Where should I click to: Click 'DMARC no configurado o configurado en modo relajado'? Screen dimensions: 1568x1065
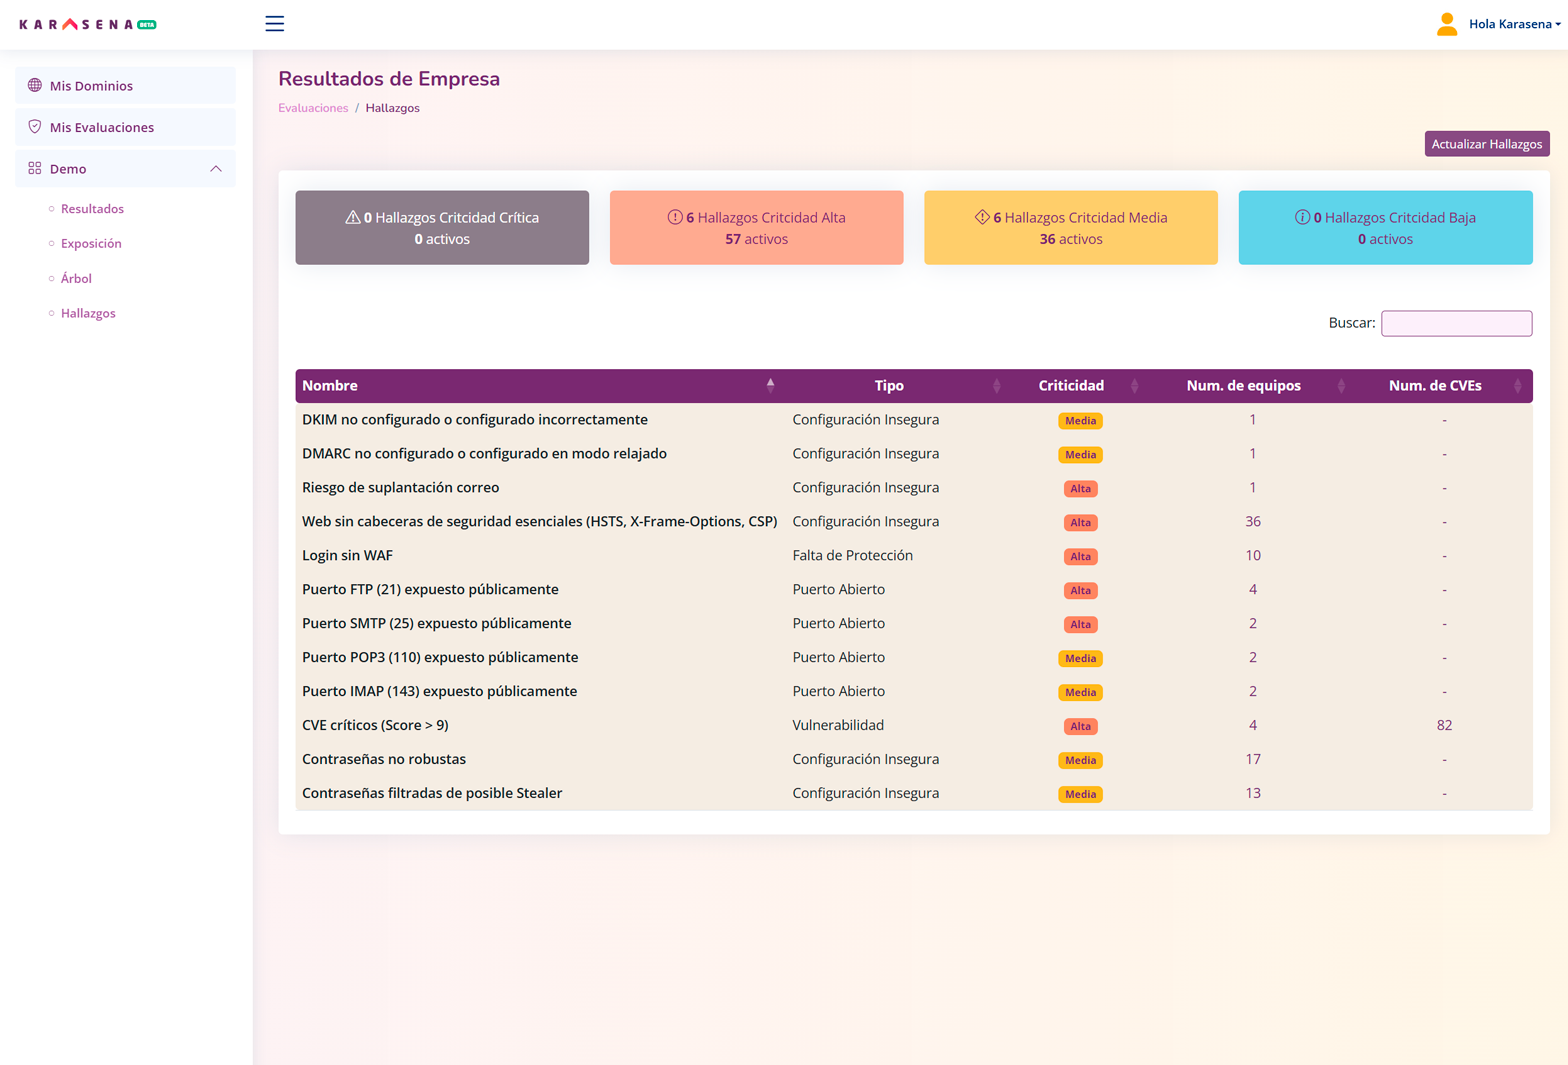(484, 454)
